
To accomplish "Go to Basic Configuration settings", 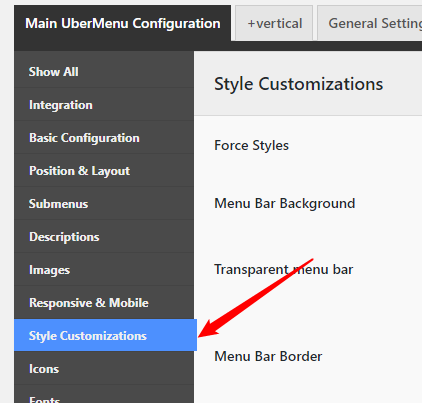I will point(104,138).
